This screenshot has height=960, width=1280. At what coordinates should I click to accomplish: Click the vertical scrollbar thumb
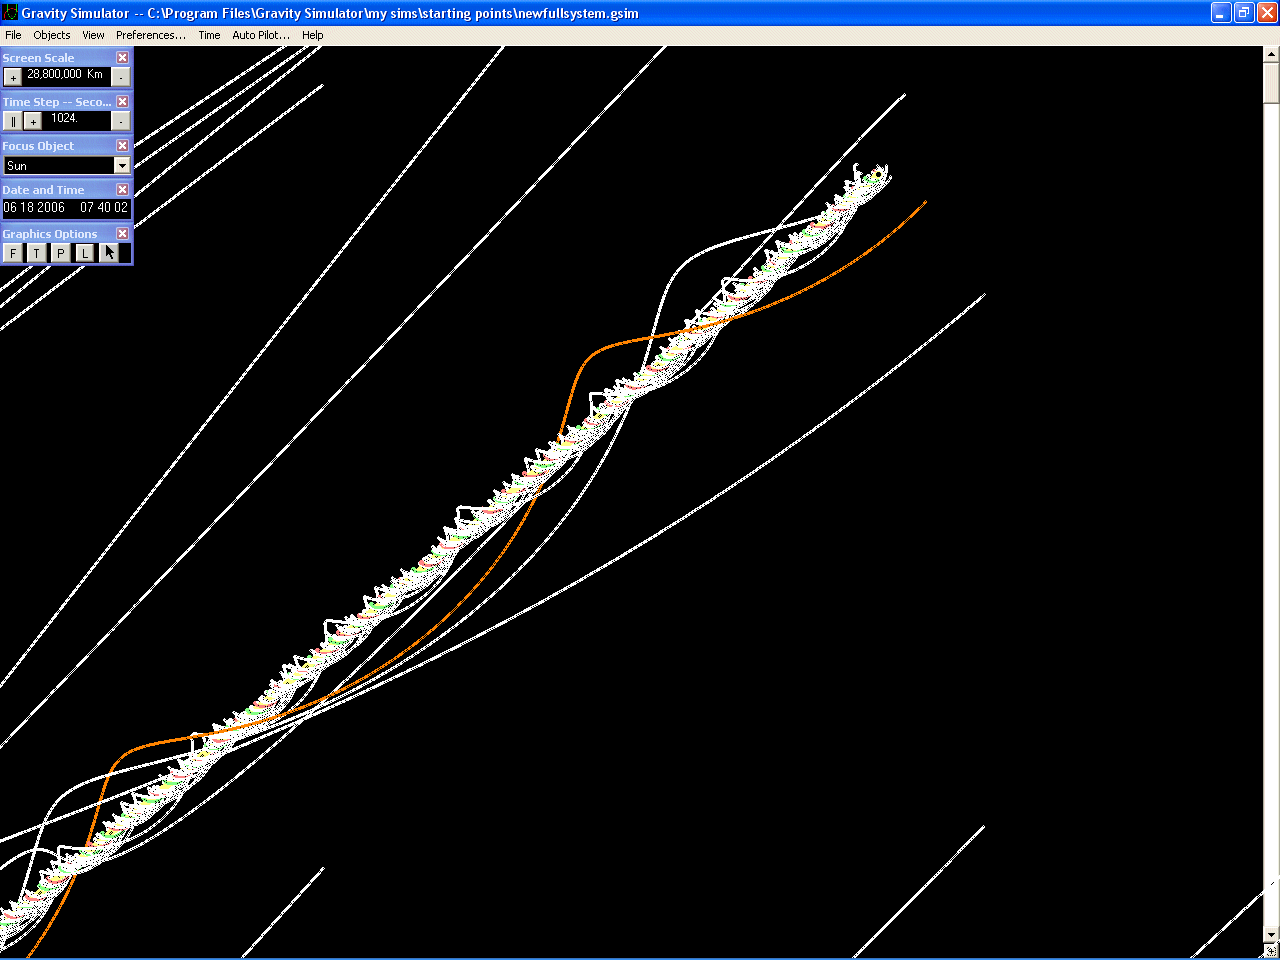[x=1271, y=82]
